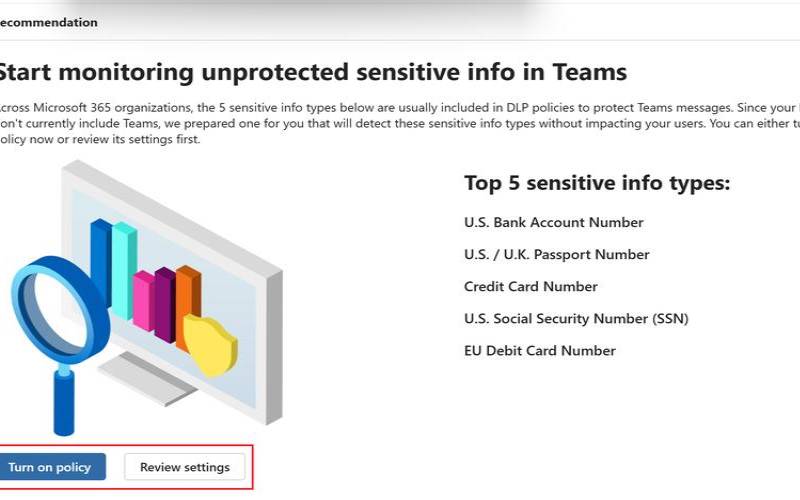Click the DLP policy description paragraph
This screenshot has width=800, height=500.
400,123
